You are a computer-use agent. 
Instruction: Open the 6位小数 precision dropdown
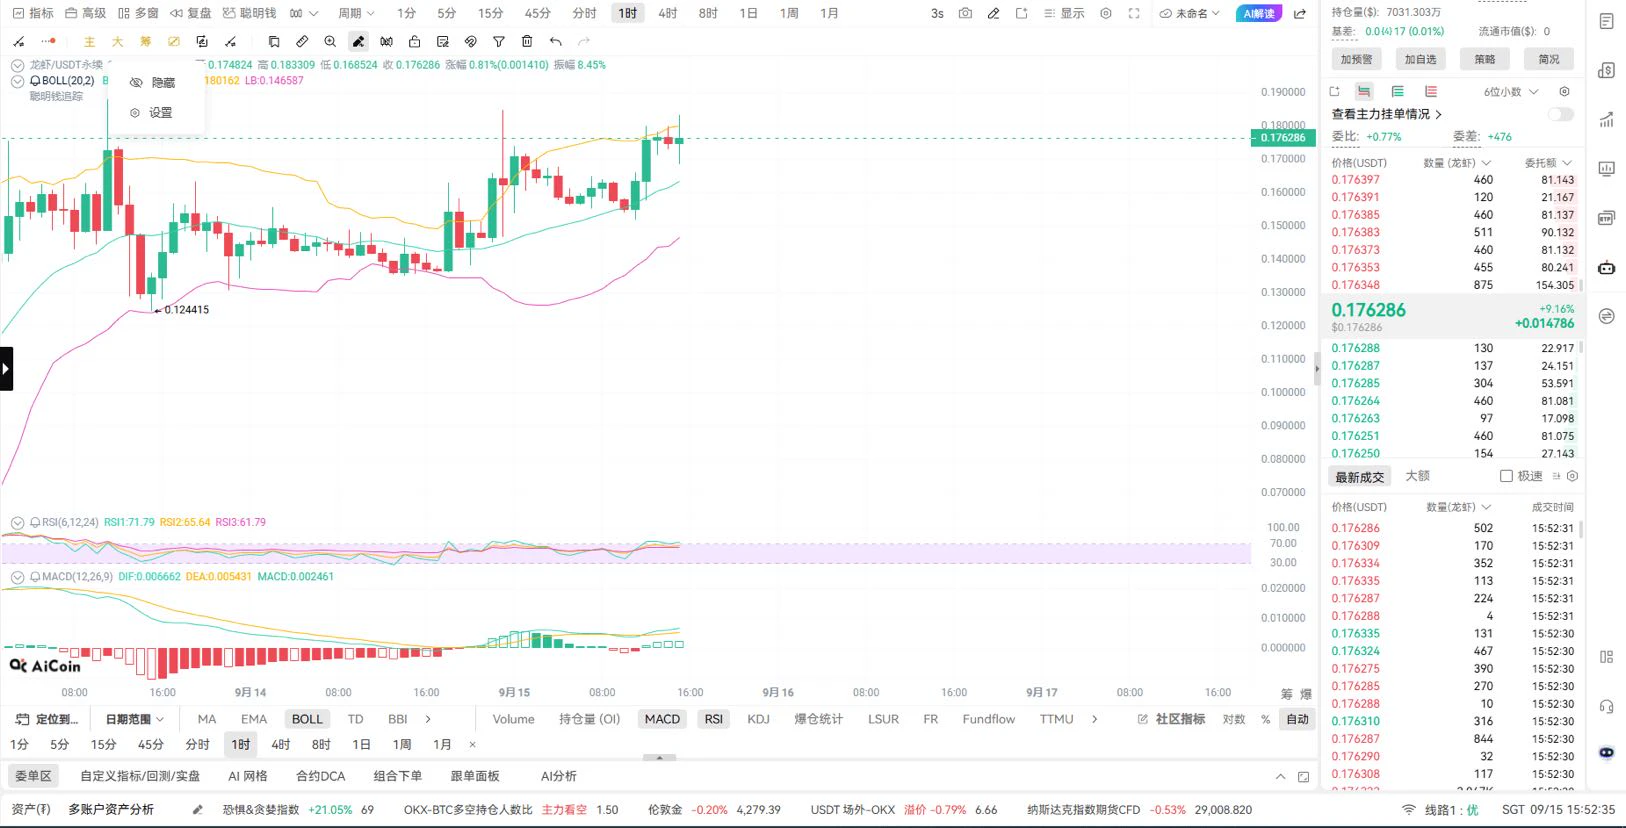(1511, 92)
